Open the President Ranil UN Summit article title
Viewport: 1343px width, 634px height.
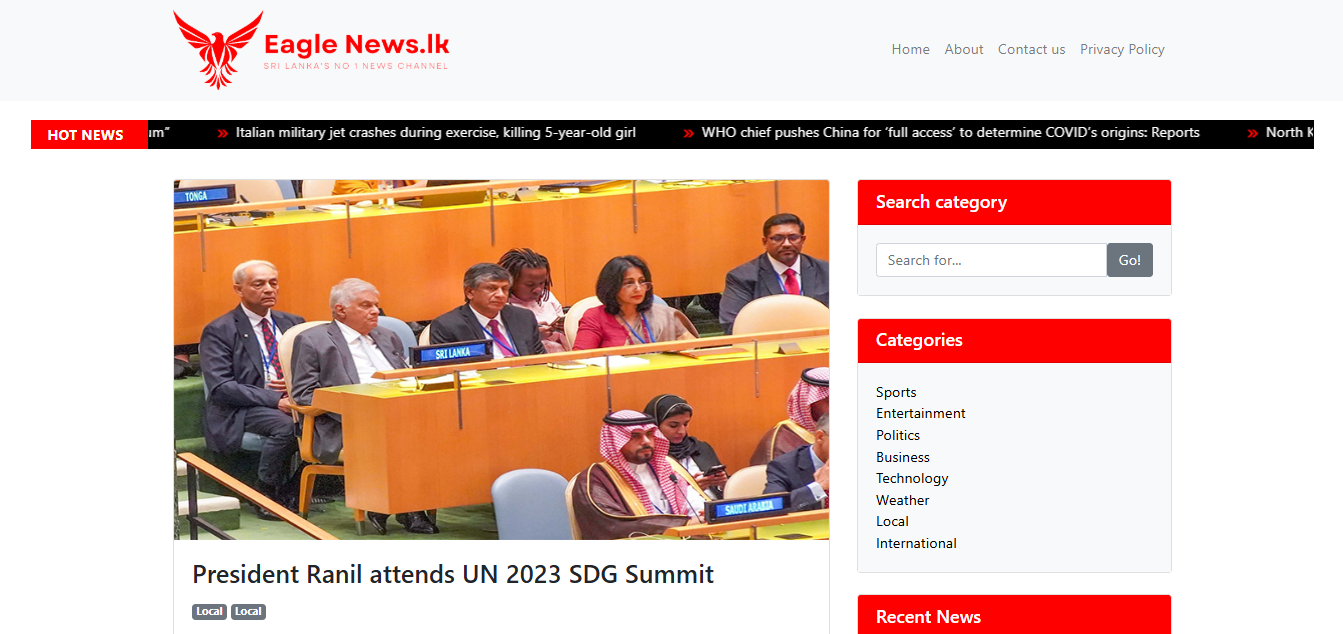453,574
